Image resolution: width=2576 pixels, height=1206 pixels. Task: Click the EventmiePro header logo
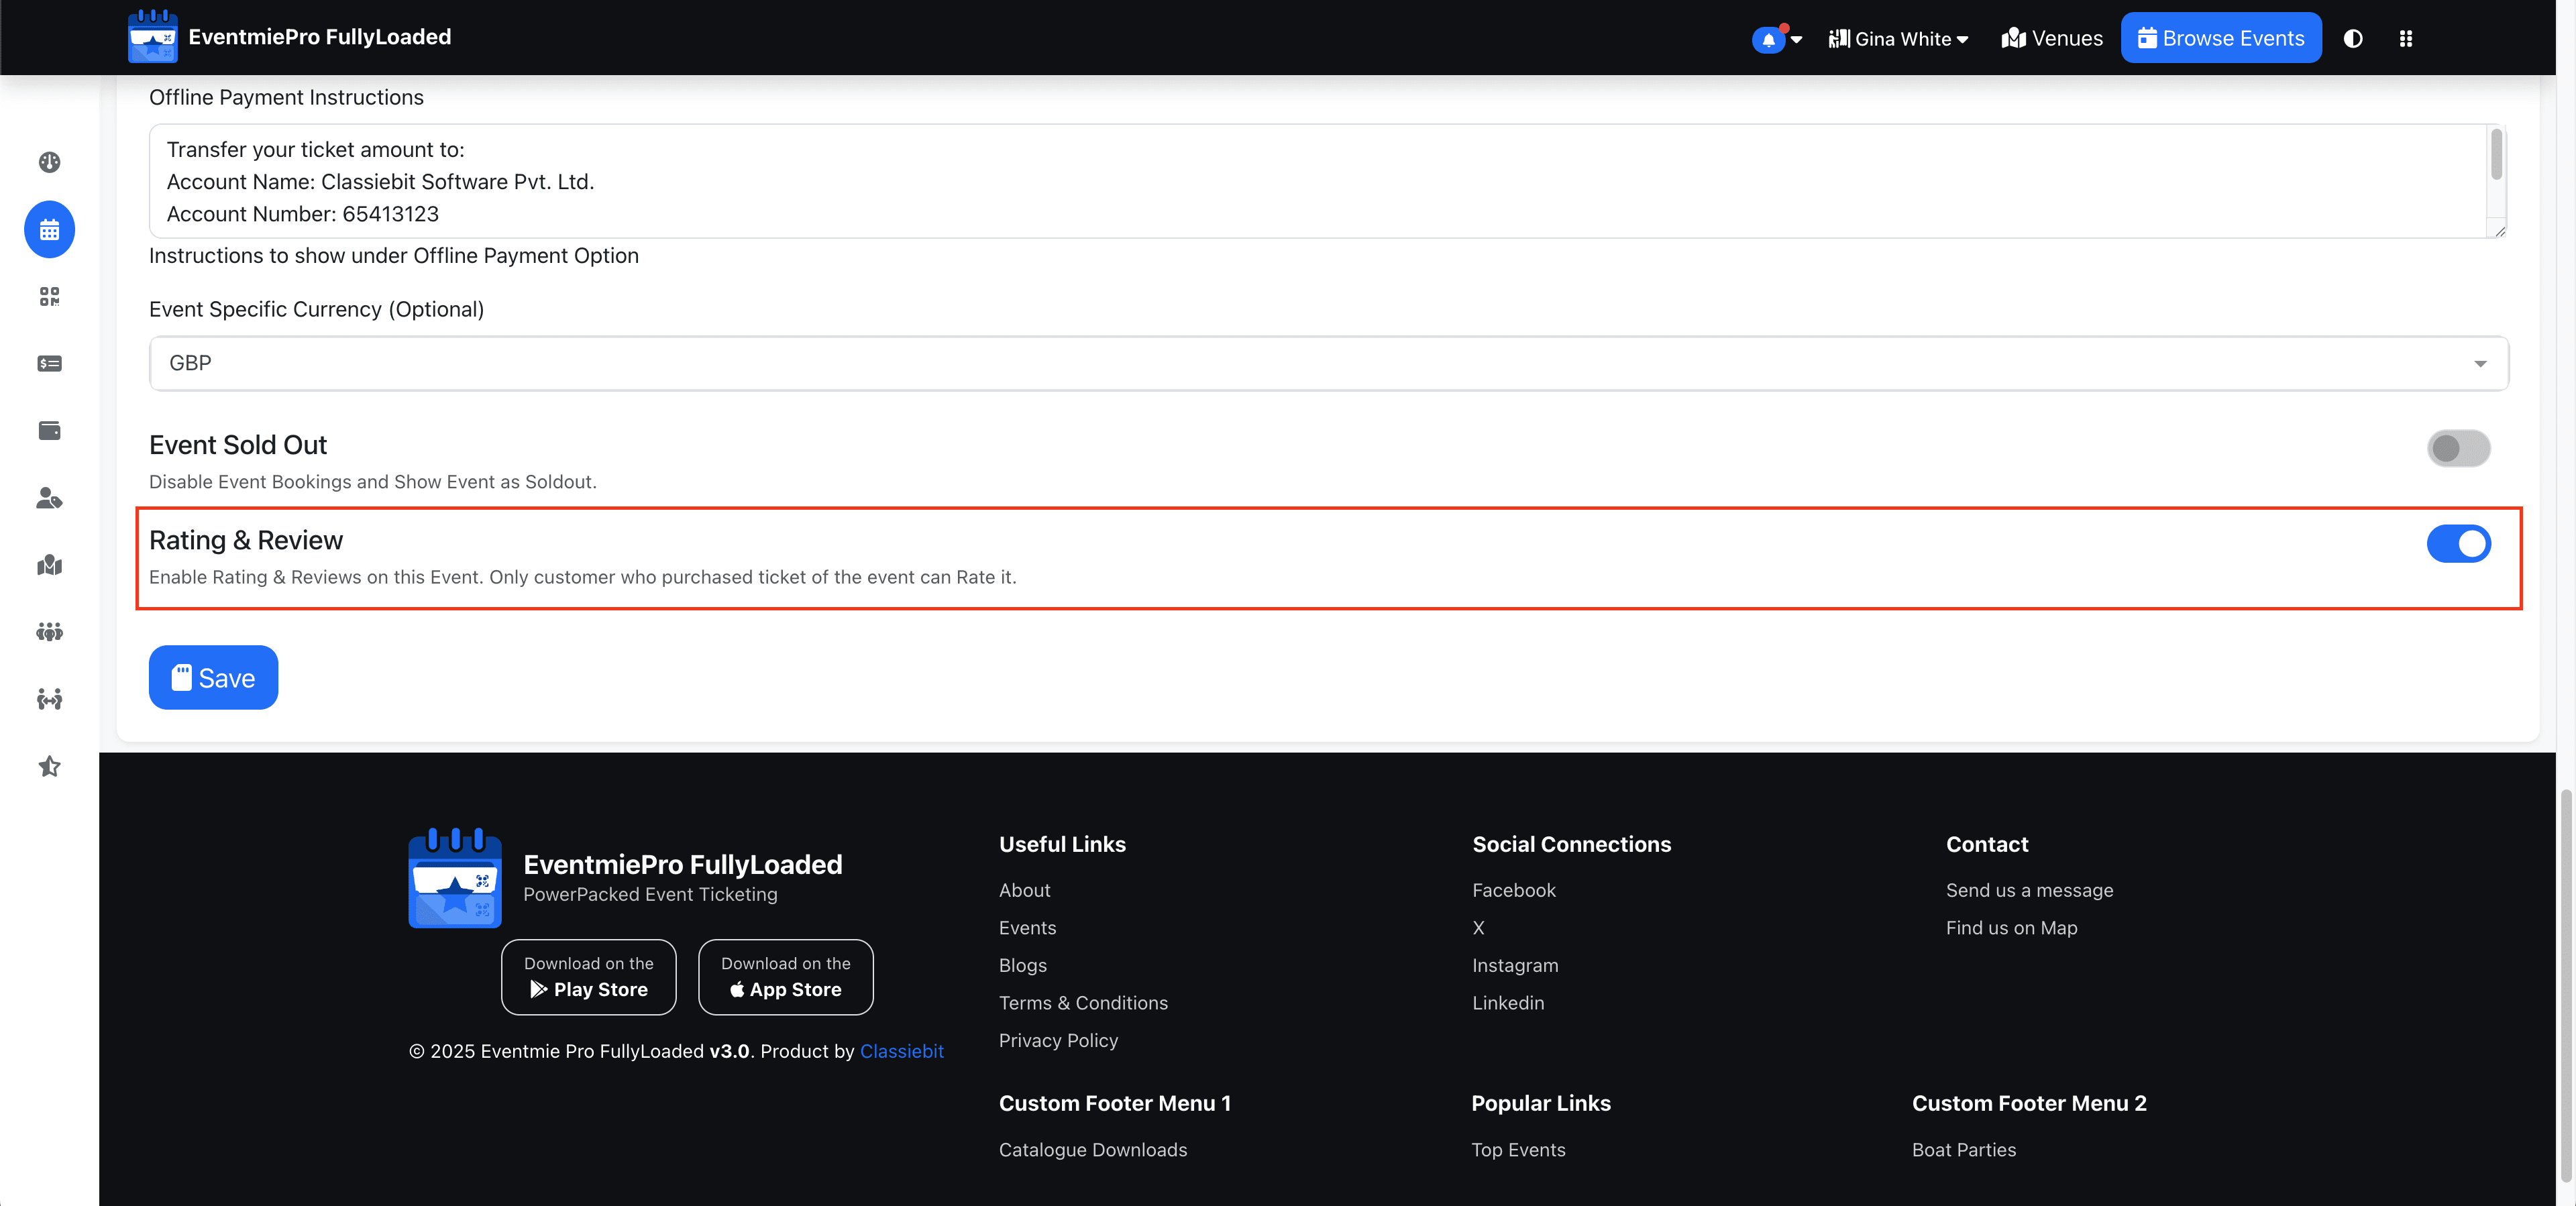click(152, 36)
